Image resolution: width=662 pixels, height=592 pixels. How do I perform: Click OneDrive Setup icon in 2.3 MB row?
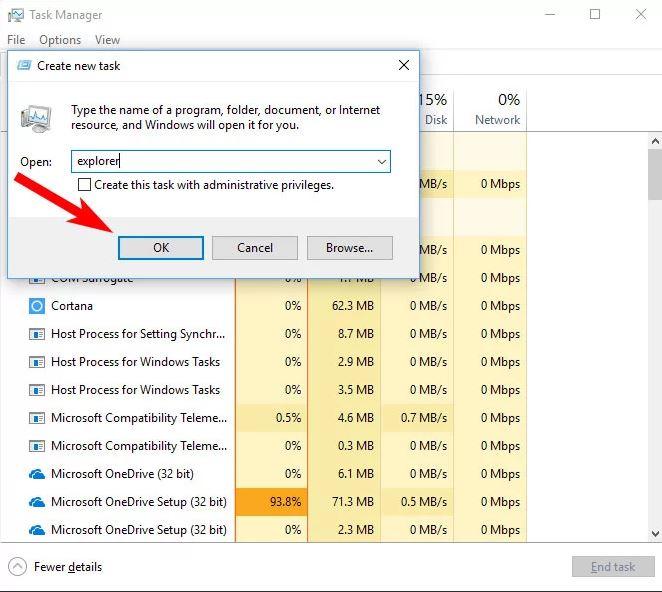pos(37,530)
